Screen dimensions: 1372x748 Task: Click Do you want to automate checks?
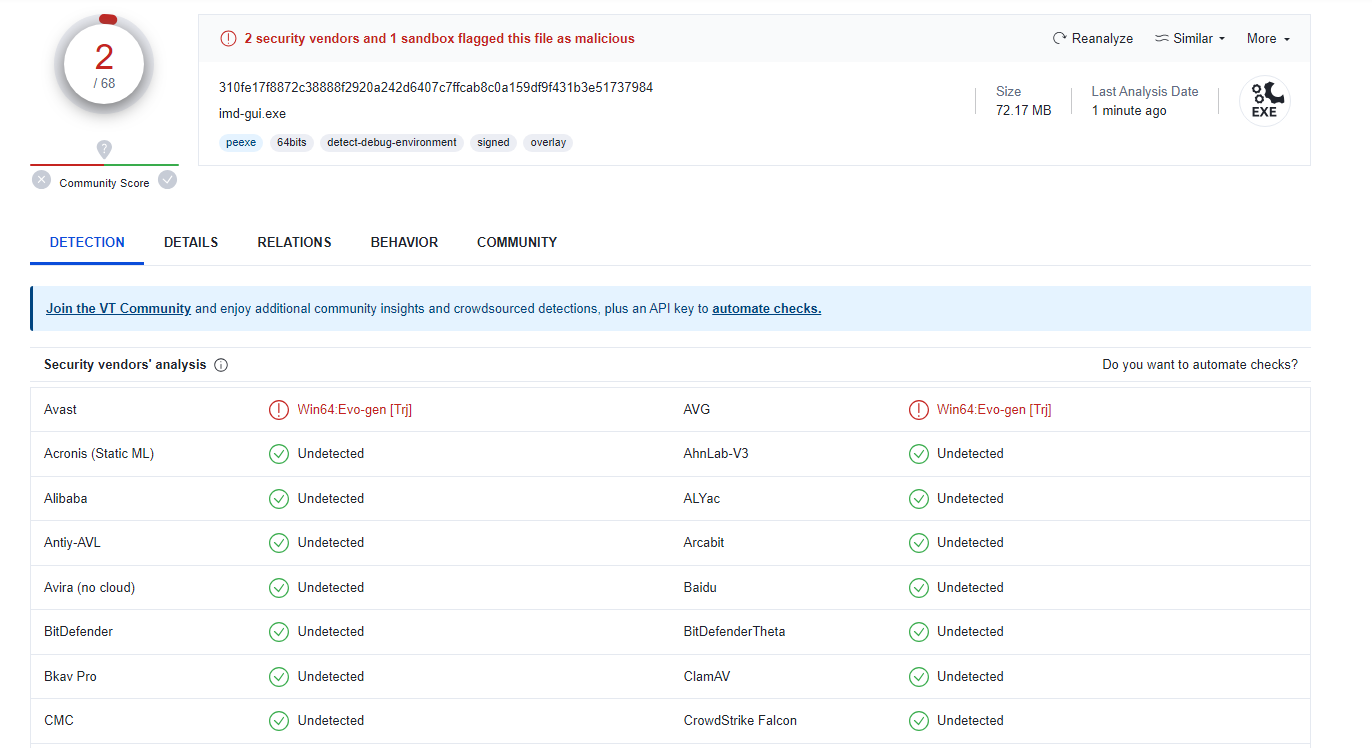[1200, 365]
